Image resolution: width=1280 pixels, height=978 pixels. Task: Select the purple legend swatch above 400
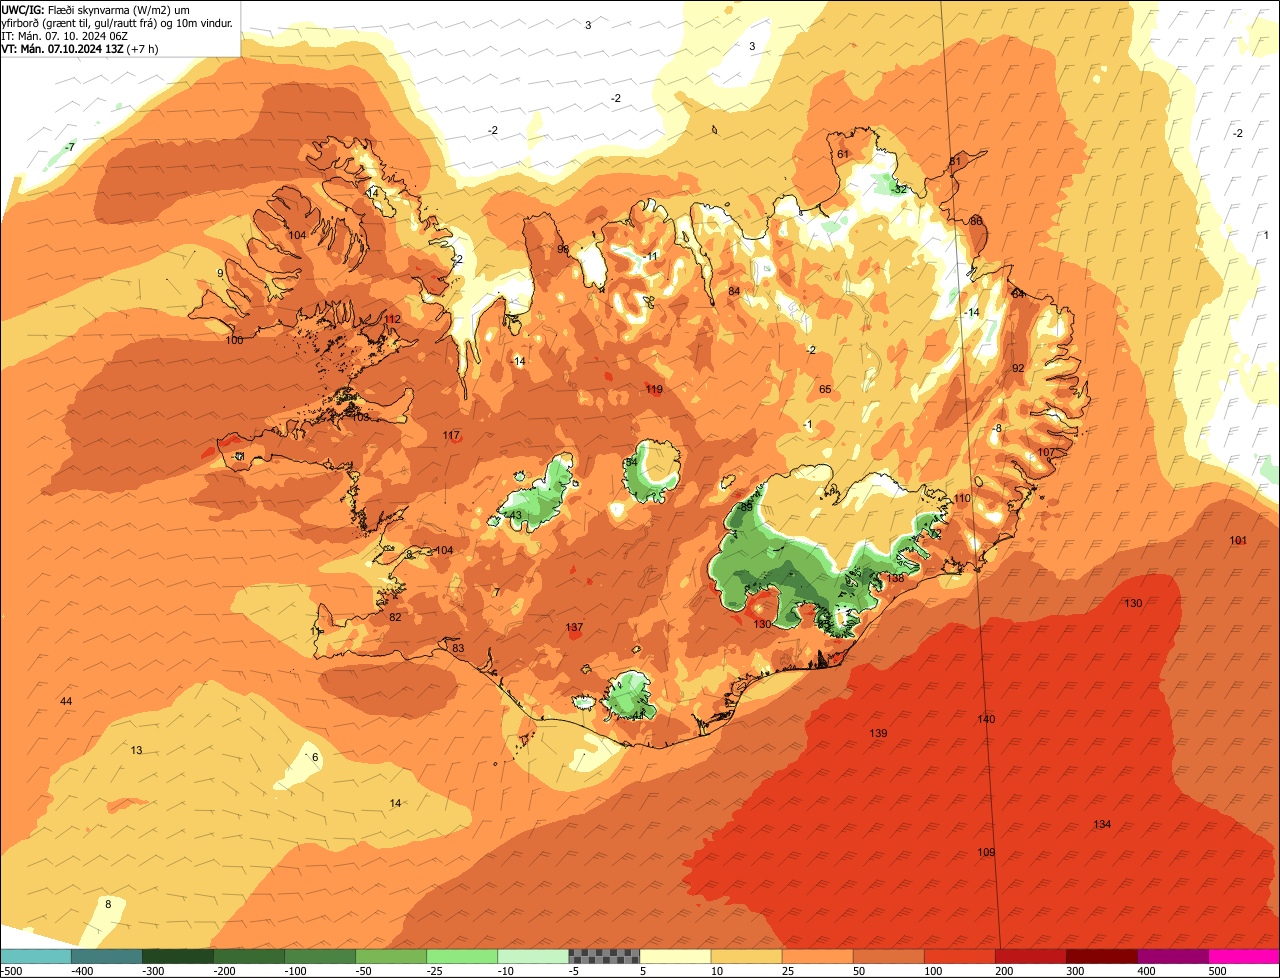coord(1172,956)
